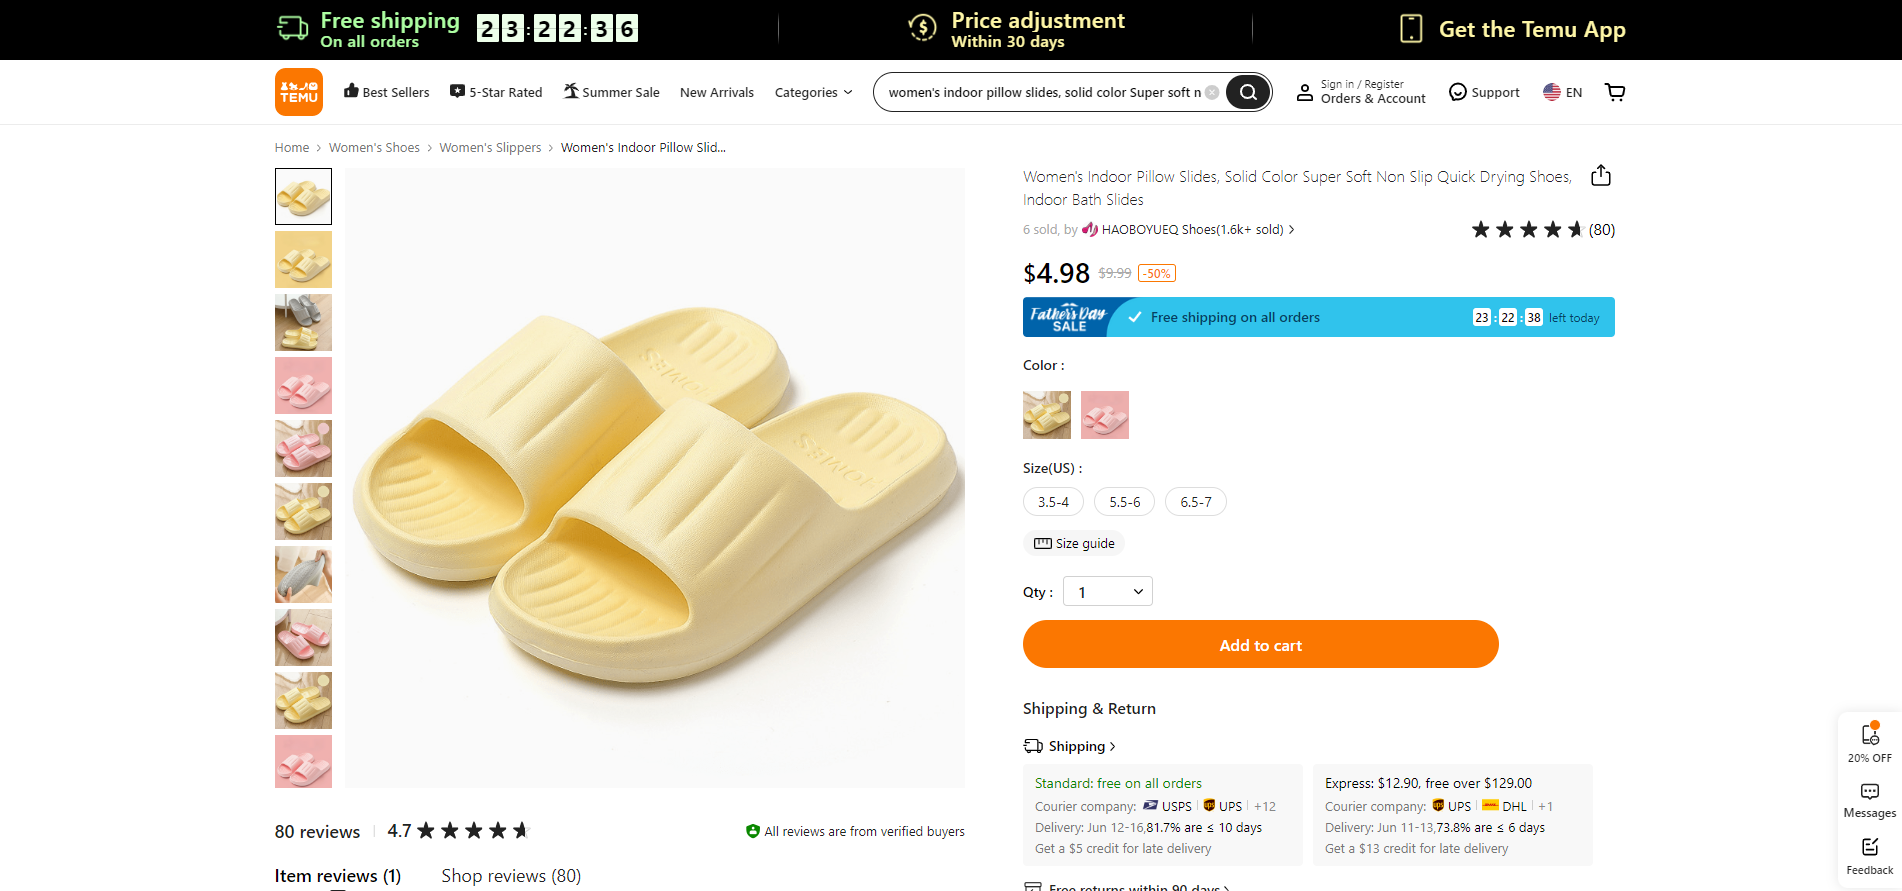1902x891 pixels.
Task: Click the search magnifier button
Action: coord(1248,92)
